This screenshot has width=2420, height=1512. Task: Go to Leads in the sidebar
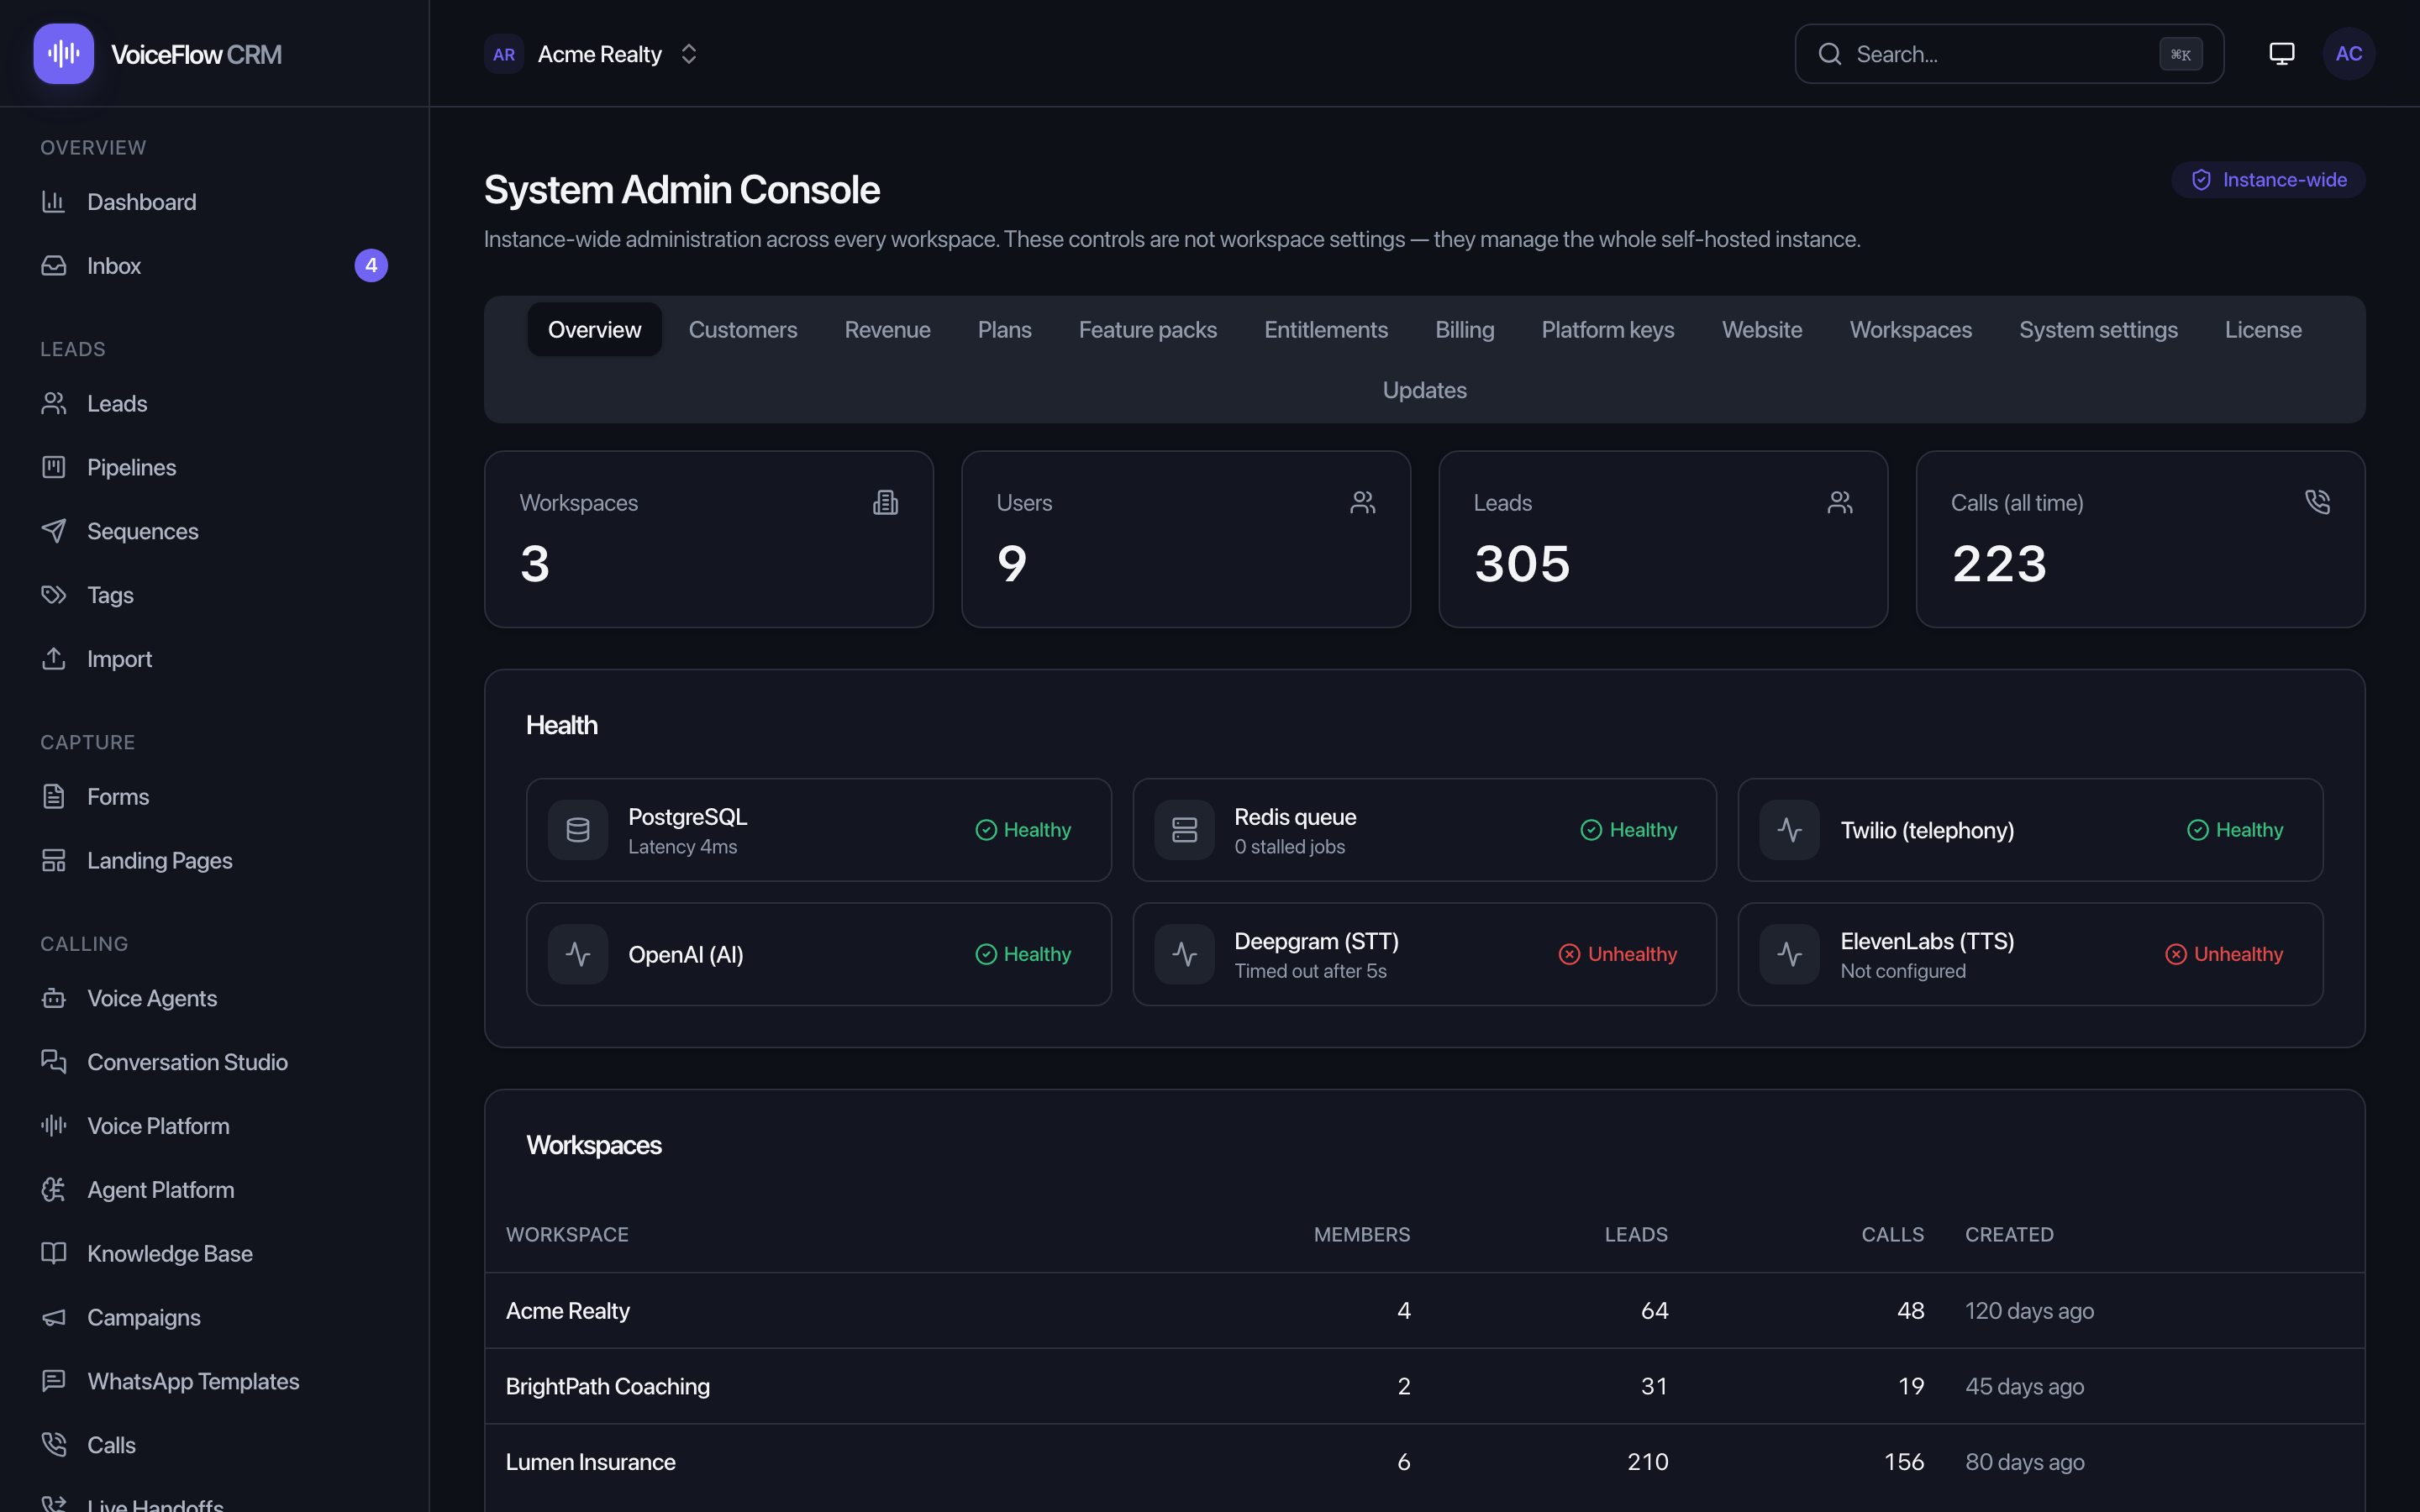point(214,404)
